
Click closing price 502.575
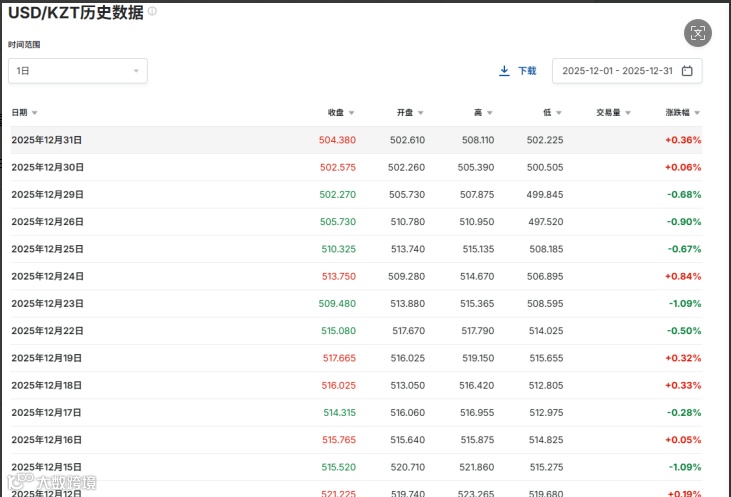338,167
